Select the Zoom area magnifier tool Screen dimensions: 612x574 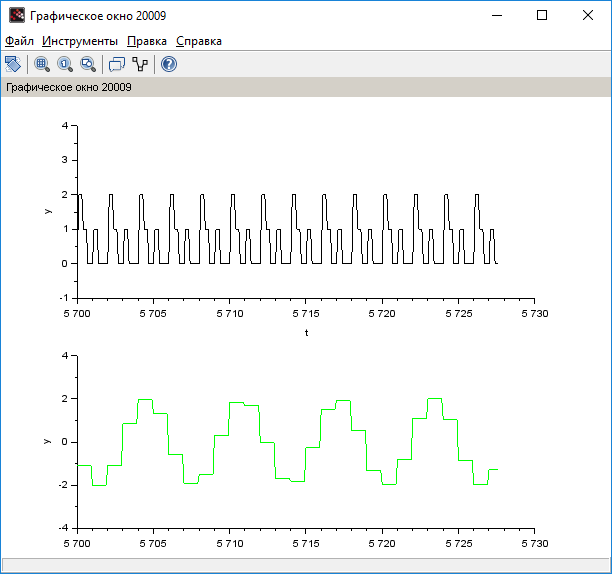tap(42, 64)
